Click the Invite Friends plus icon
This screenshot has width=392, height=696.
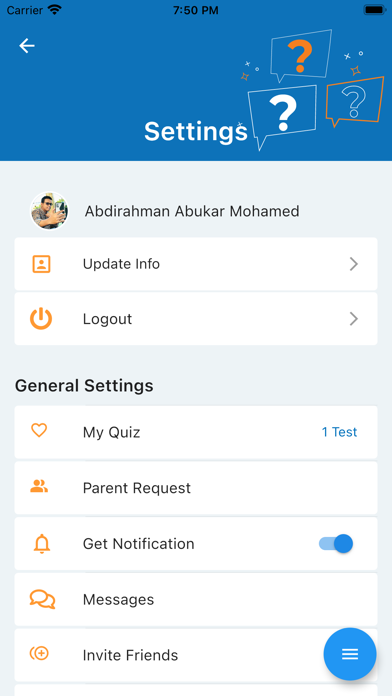coord(40,653)
